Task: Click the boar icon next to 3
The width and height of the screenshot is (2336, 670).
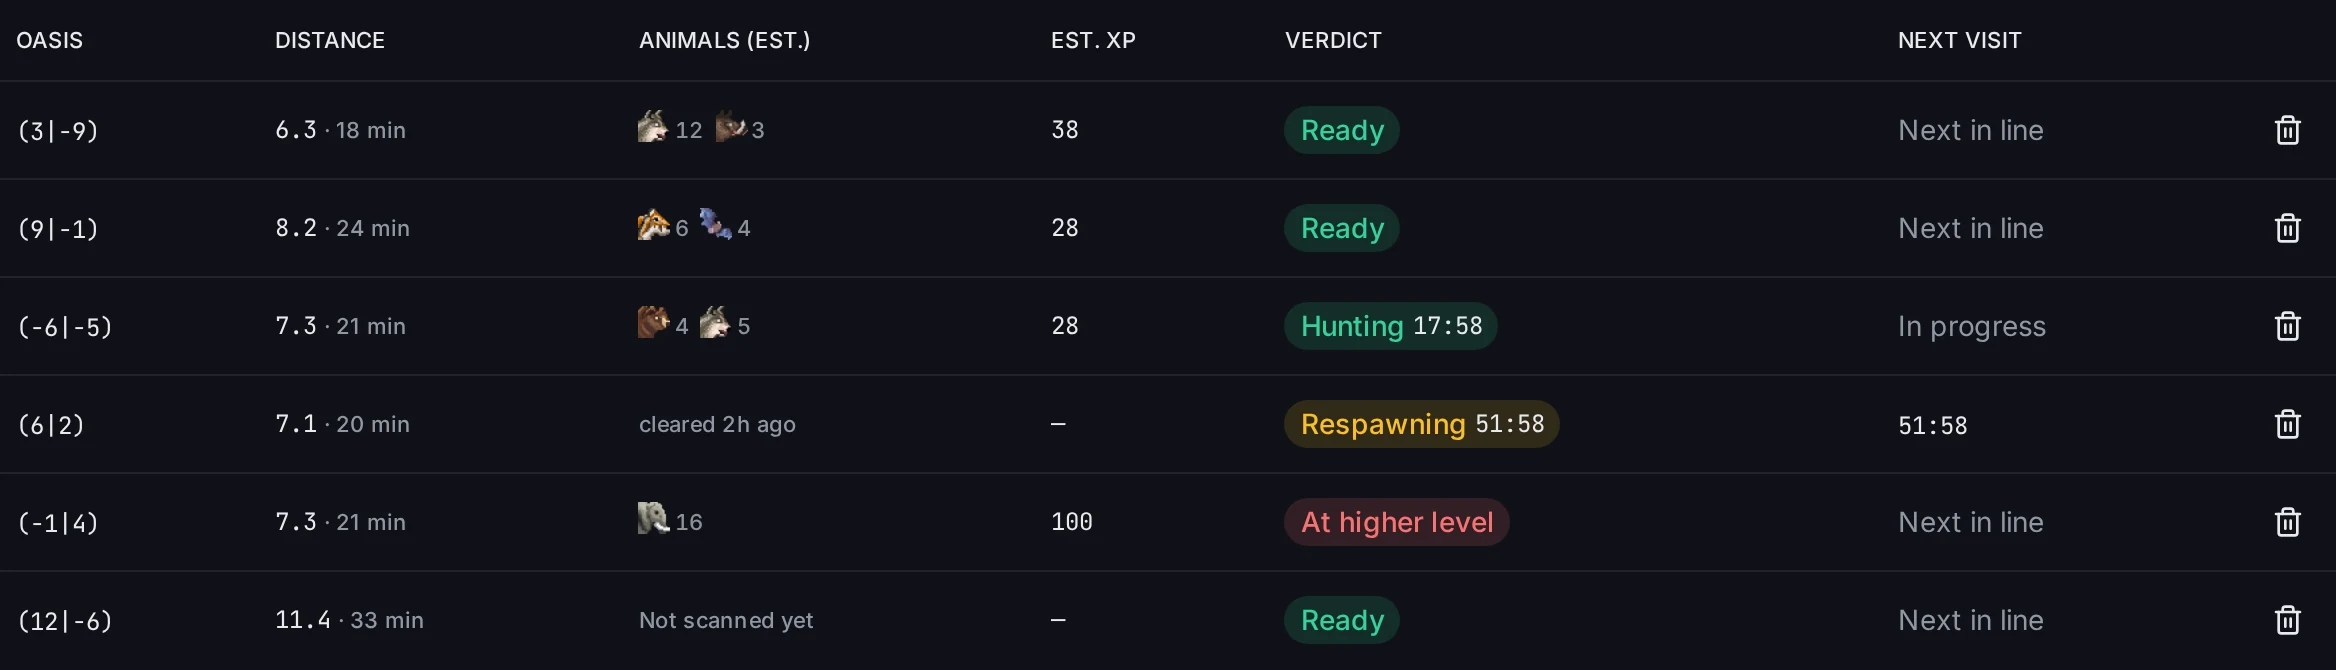Action: [x=731, y=126]
